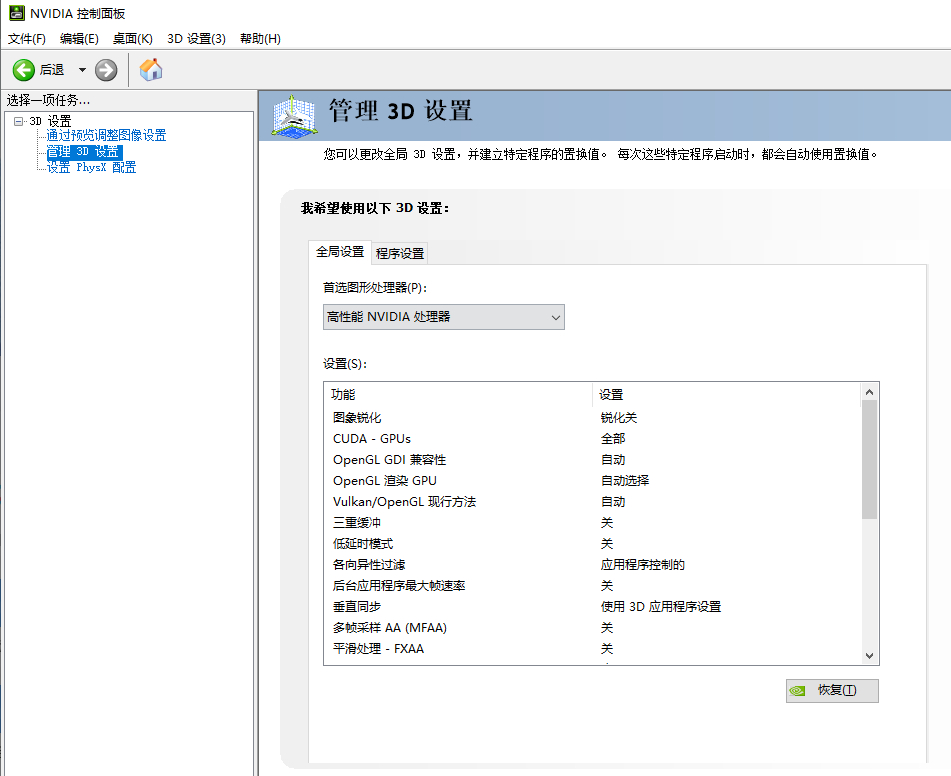Select the 垂直同步 row

[593, 607]
